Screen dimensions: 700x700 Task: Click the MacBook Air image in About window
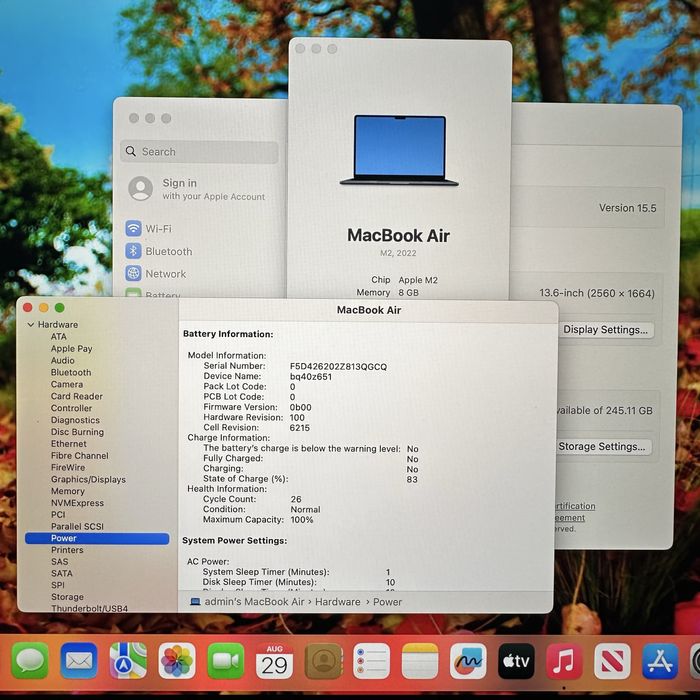pyautogui.click(x=399, y=150)
